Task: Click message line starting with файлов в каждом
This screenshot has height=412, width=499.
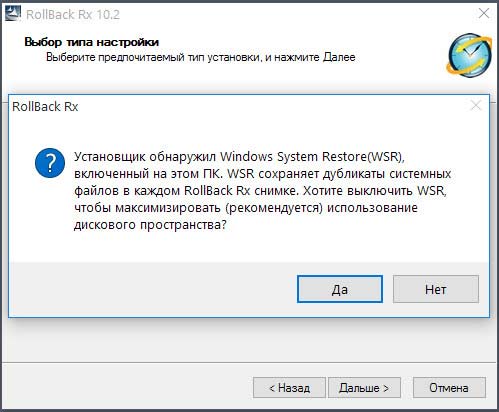Action: [x=260, y=191]
